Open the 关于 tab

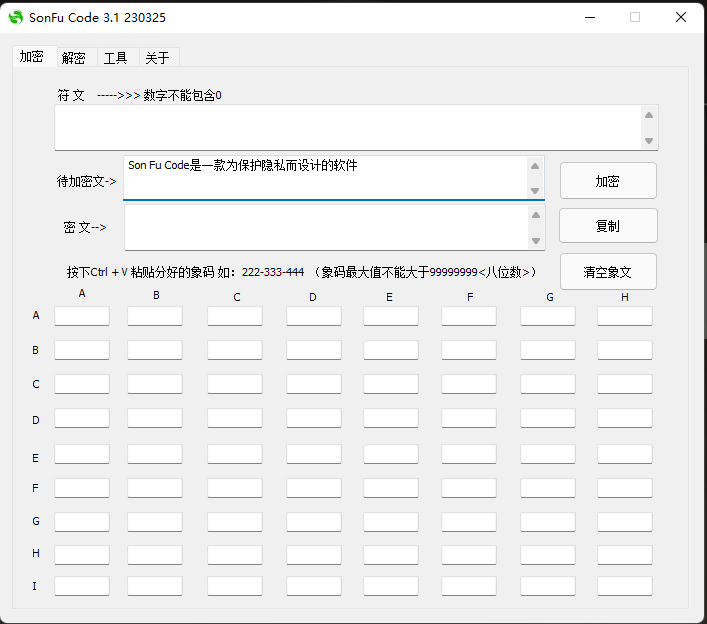coord(157,58)
